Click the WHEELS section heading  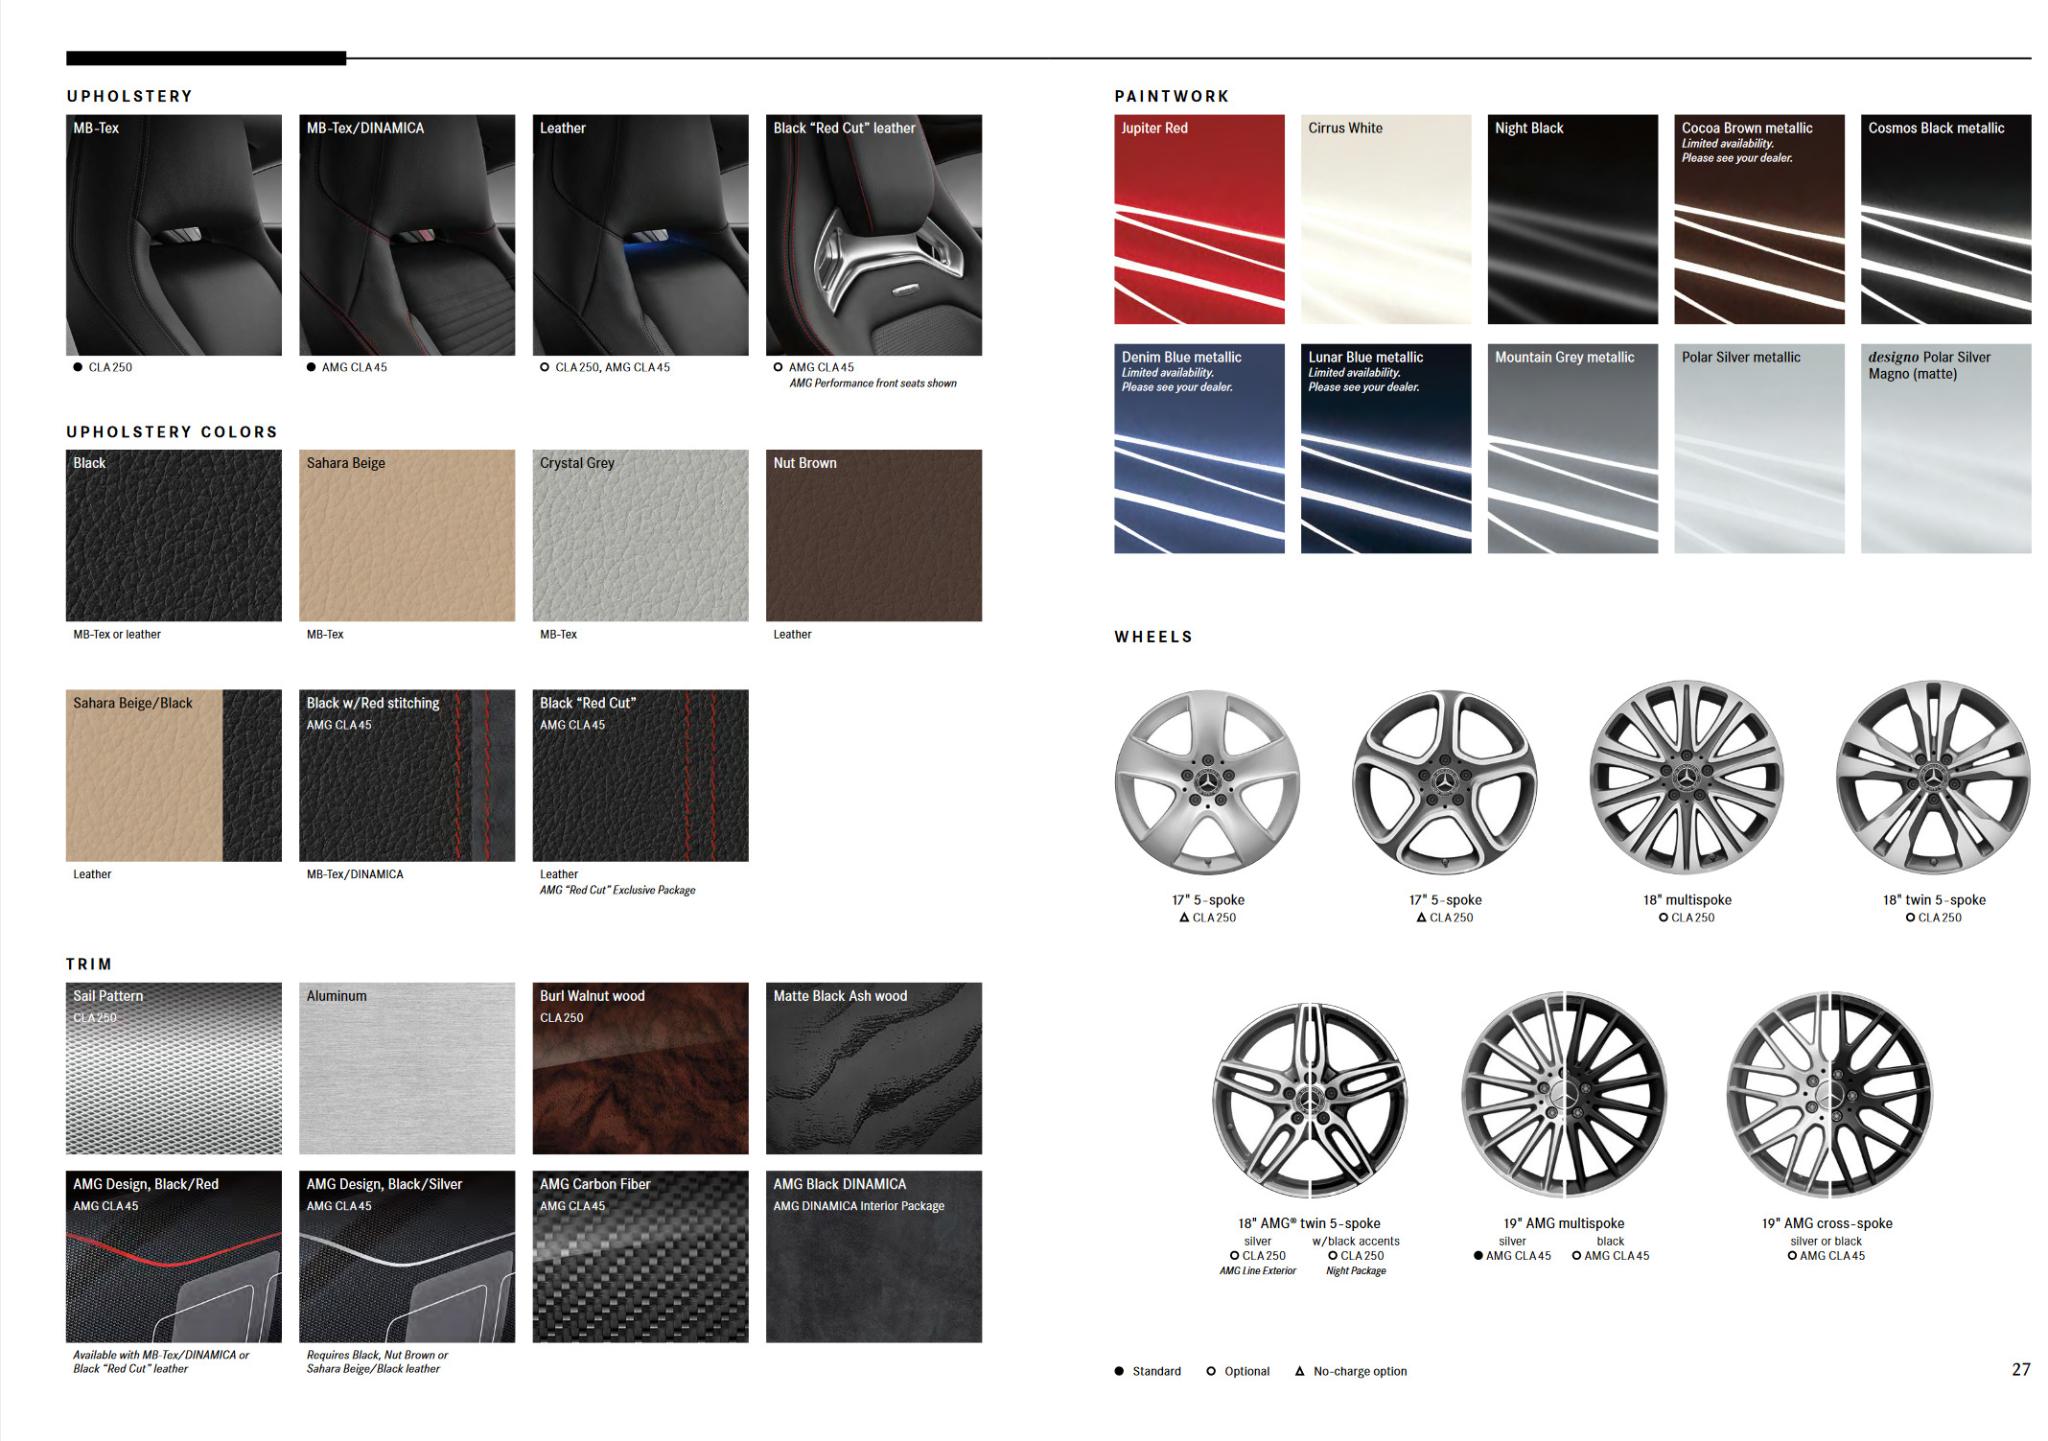point(1154,637)
